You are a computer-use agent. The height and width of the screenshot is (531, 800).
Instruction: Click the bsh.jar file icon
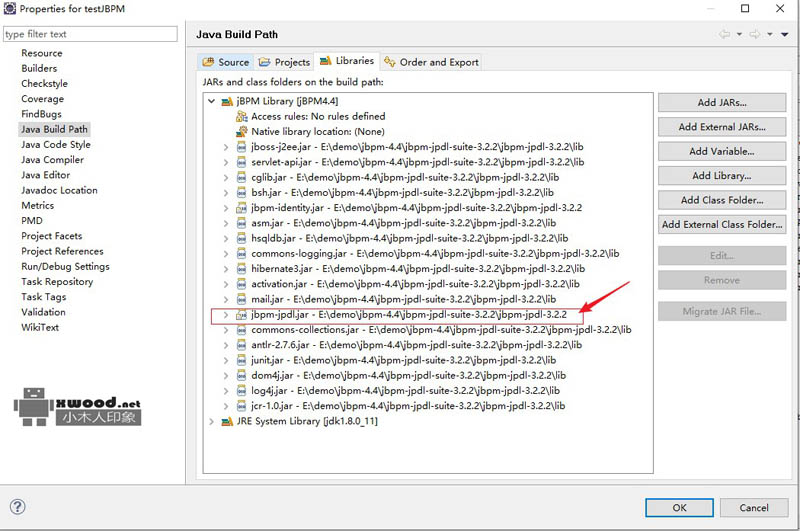click(242, 193)
